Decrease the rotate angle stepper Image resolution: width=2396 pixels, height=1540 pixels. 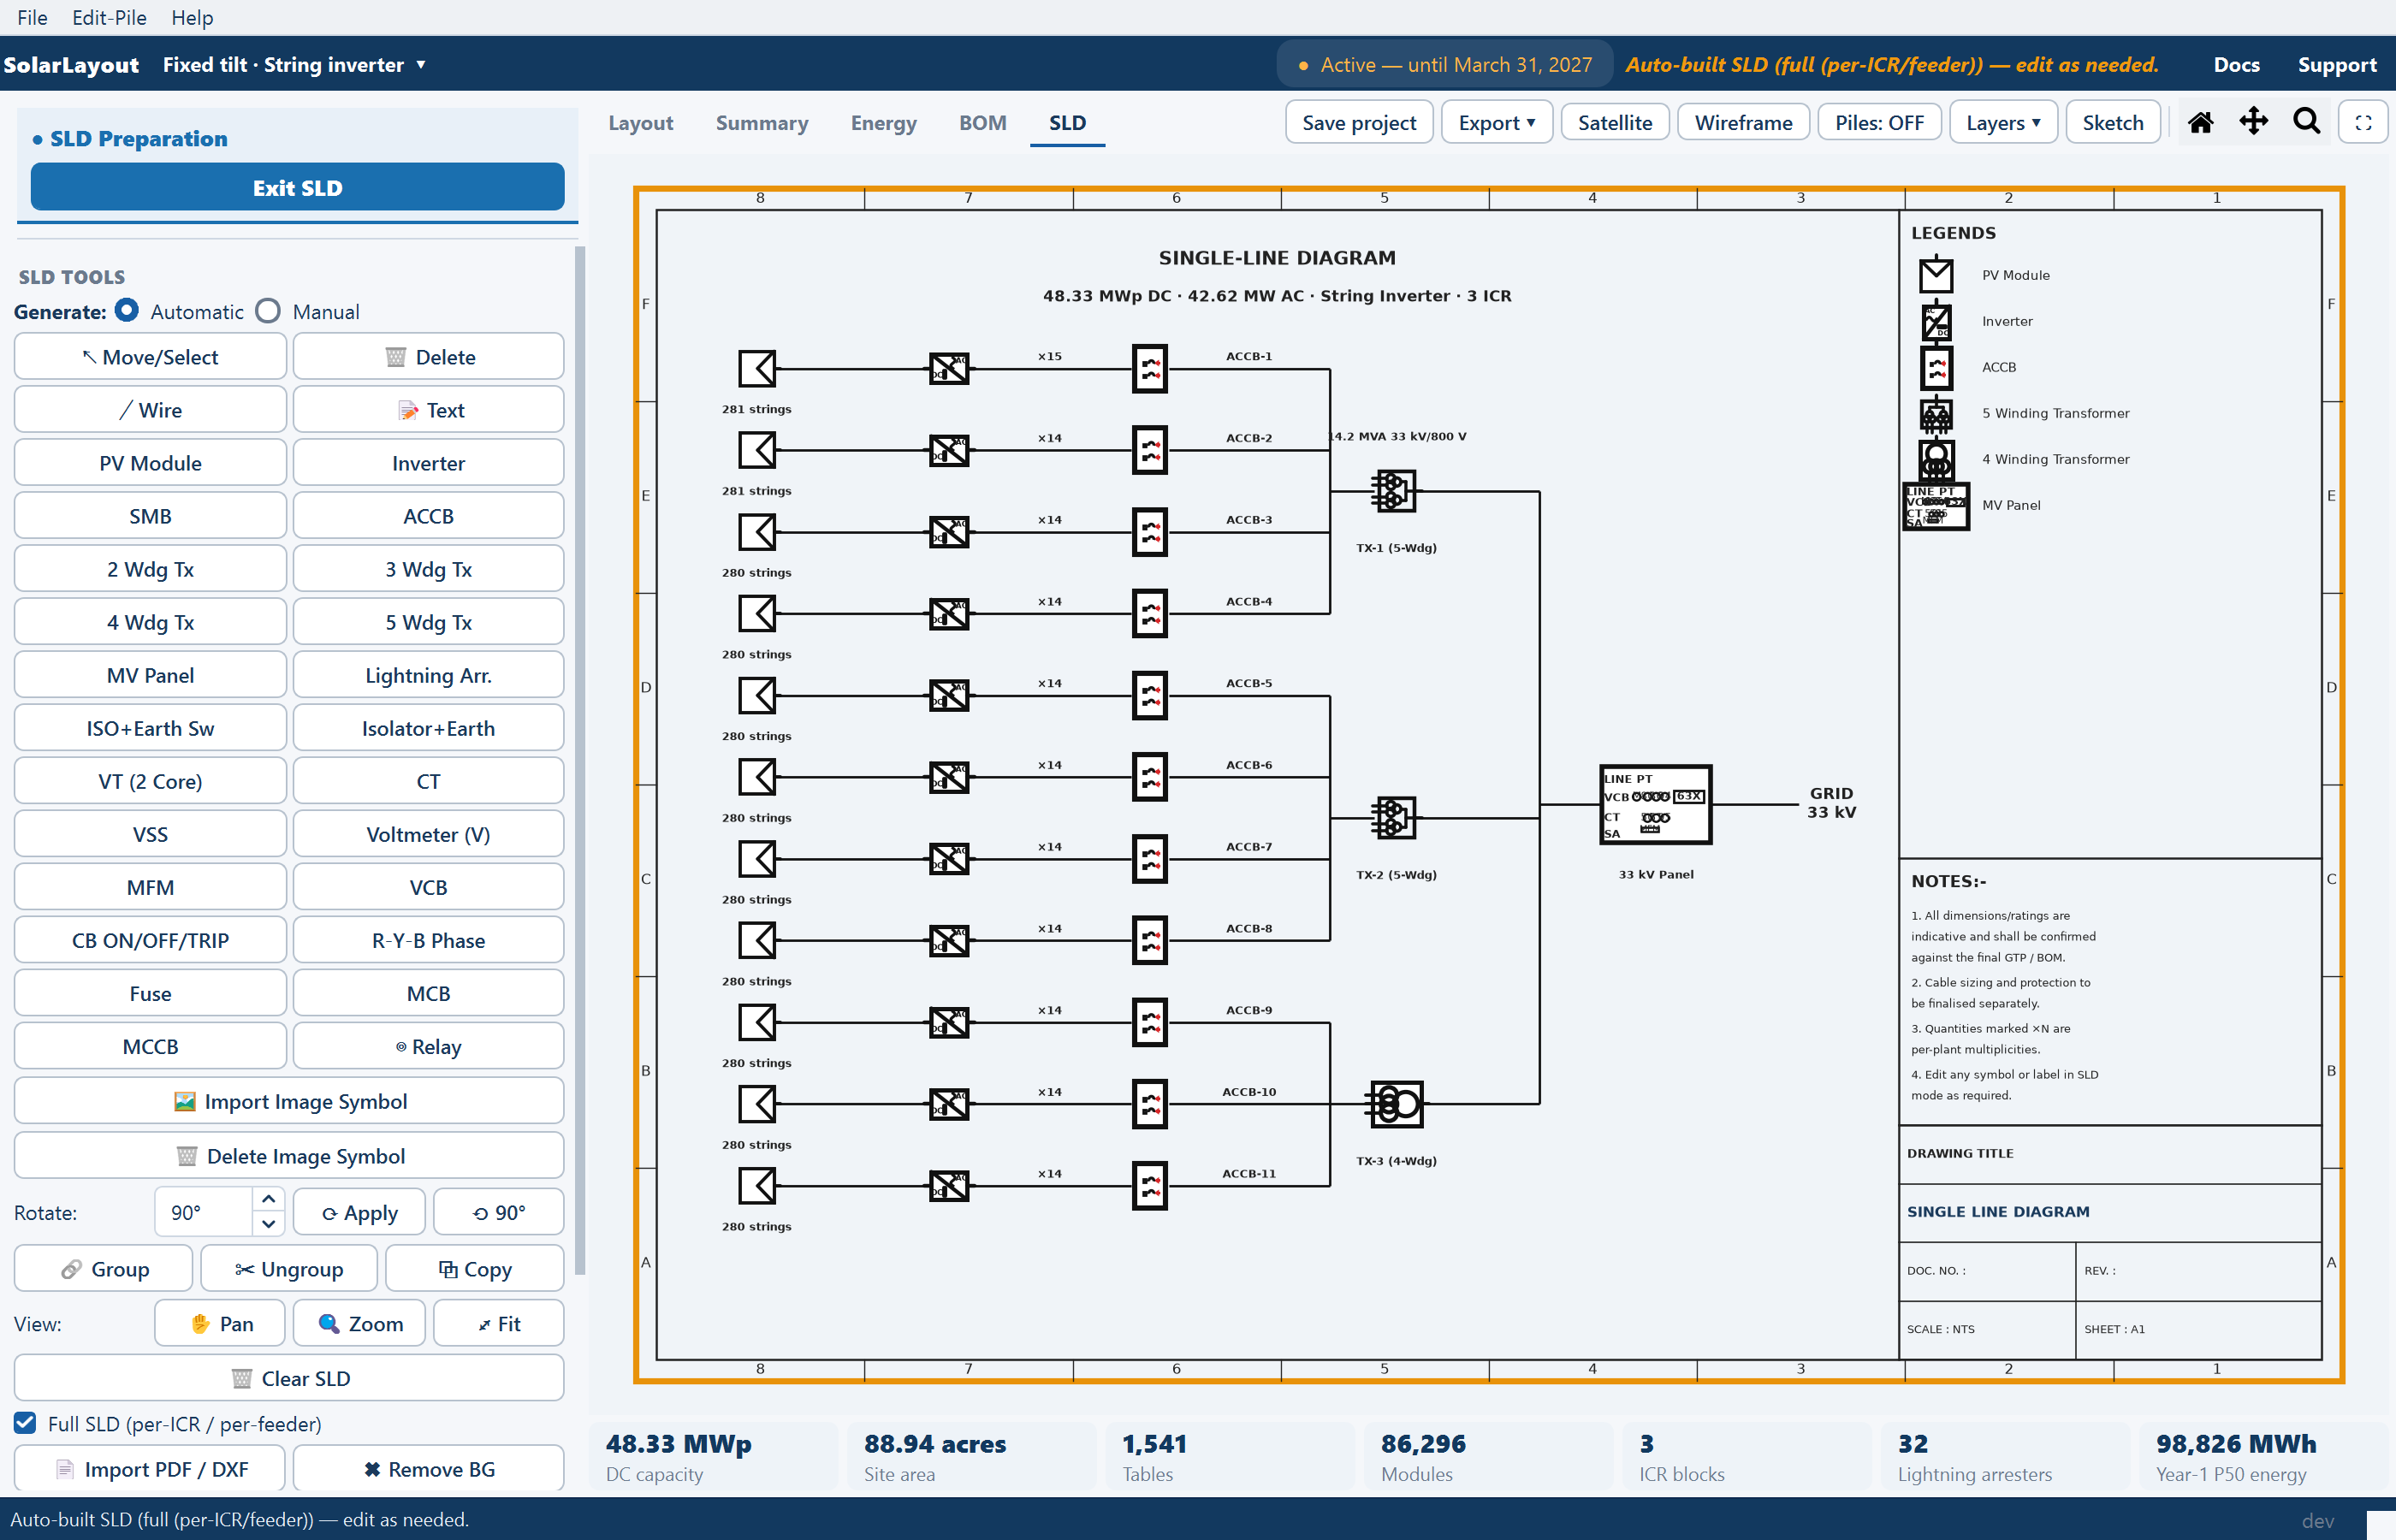point(268,1224)
